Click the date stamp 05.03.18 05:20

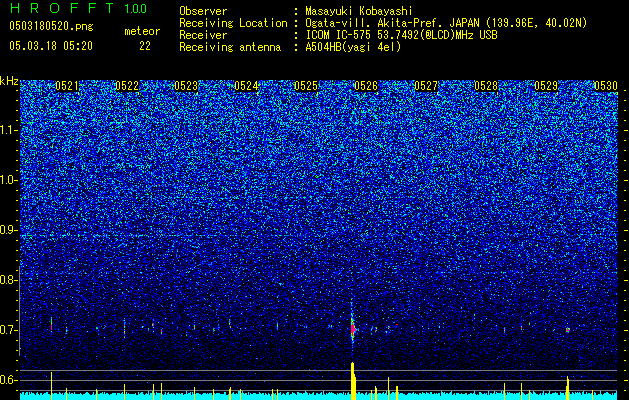pos(51,46)
